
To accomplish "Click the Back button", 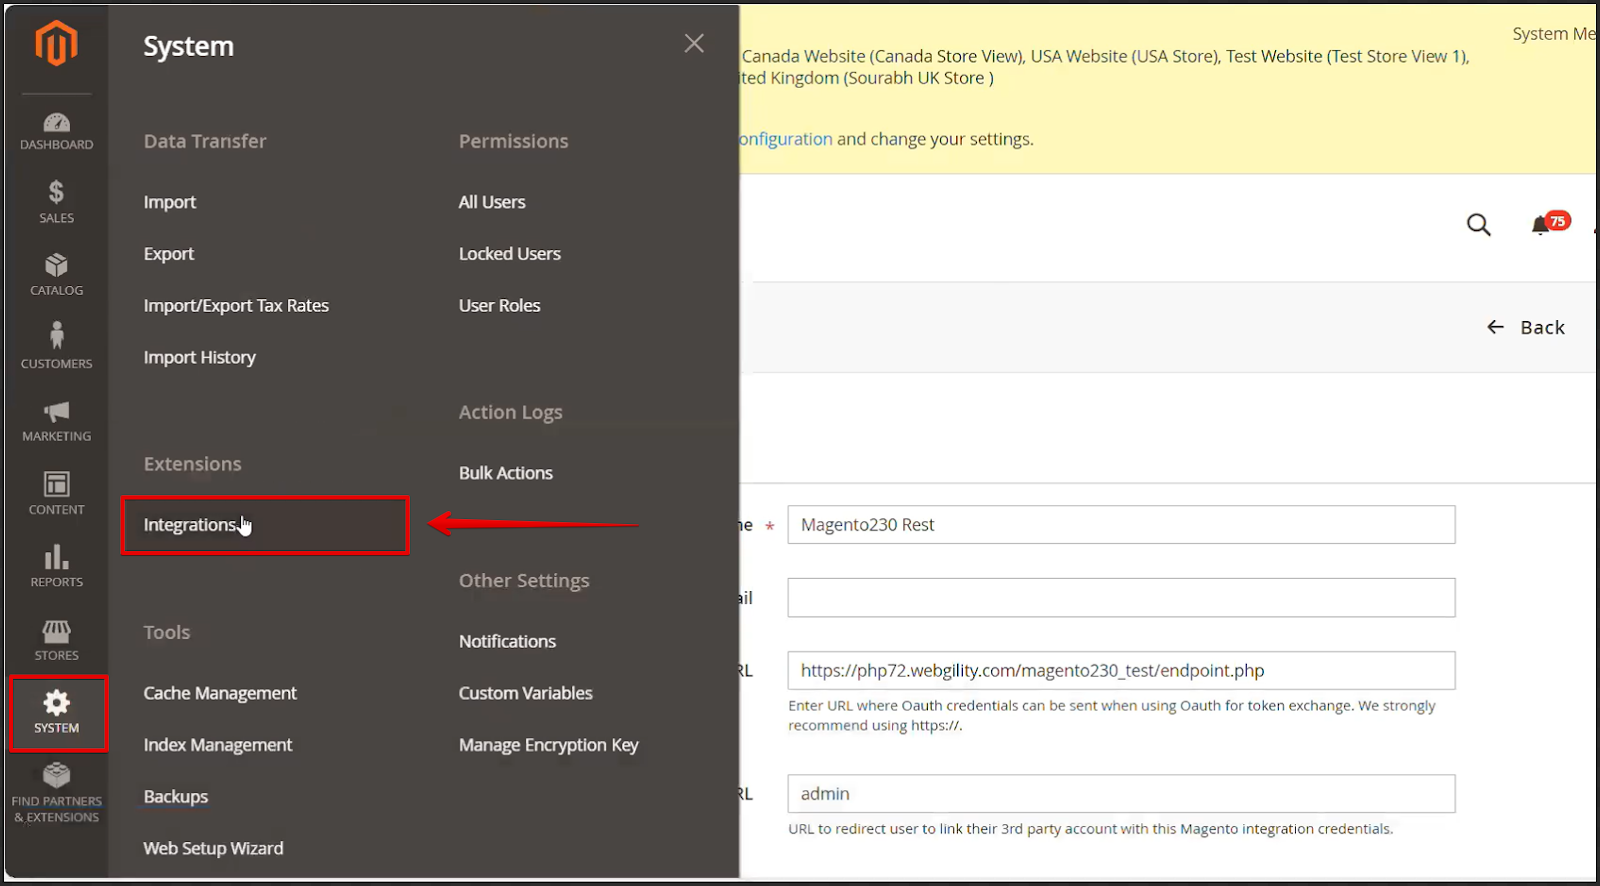I will 1526,327.
